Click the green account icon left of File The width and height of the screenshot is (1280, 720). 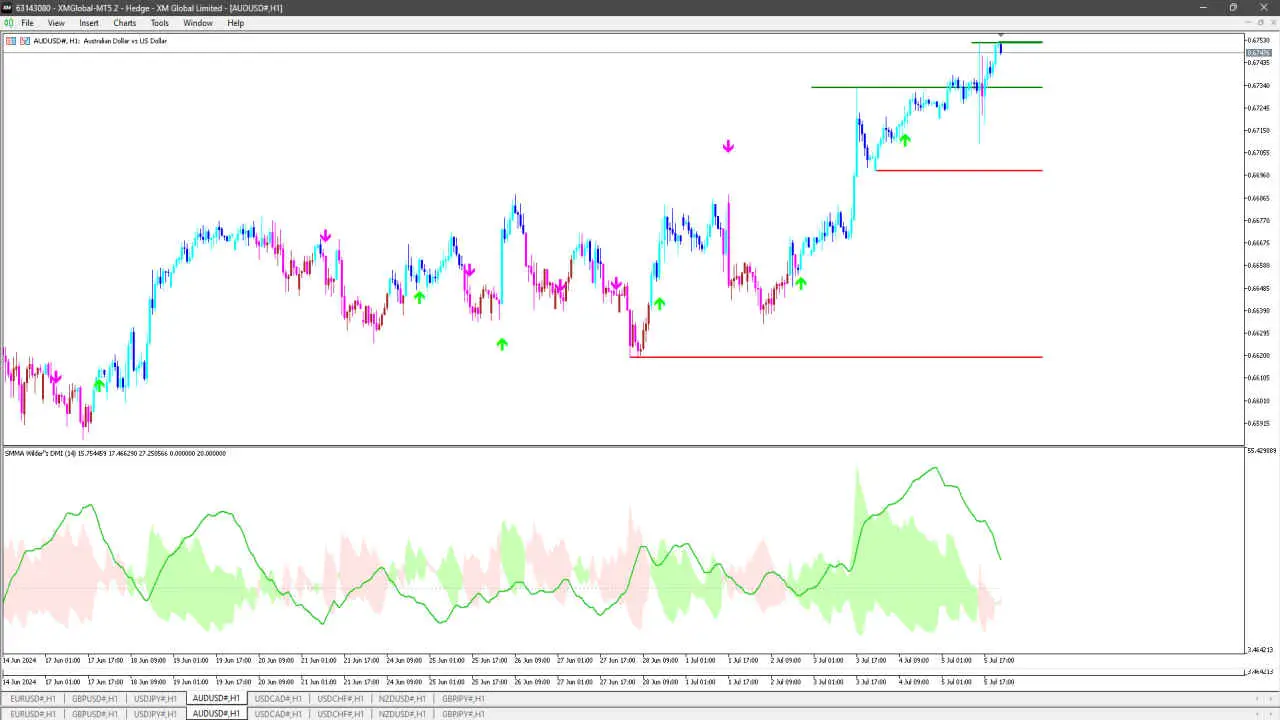(9, 23)
